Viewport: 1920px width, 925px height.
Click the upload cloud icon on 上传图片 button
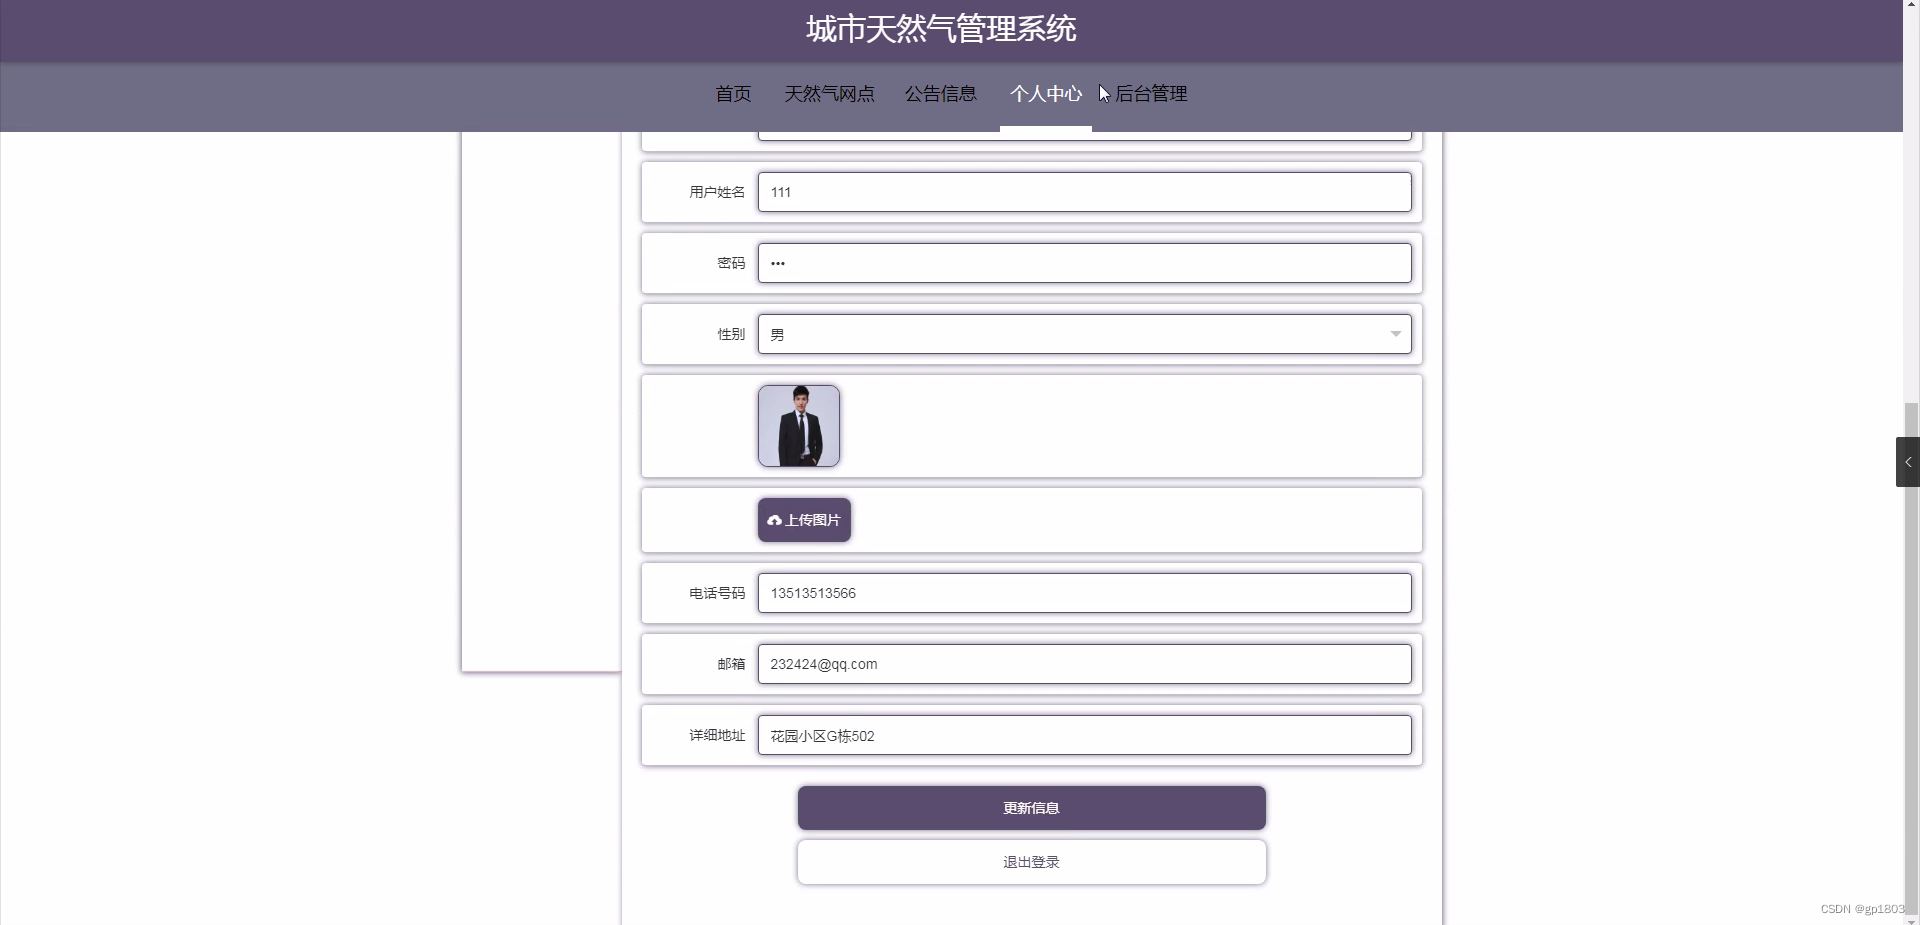775,520
